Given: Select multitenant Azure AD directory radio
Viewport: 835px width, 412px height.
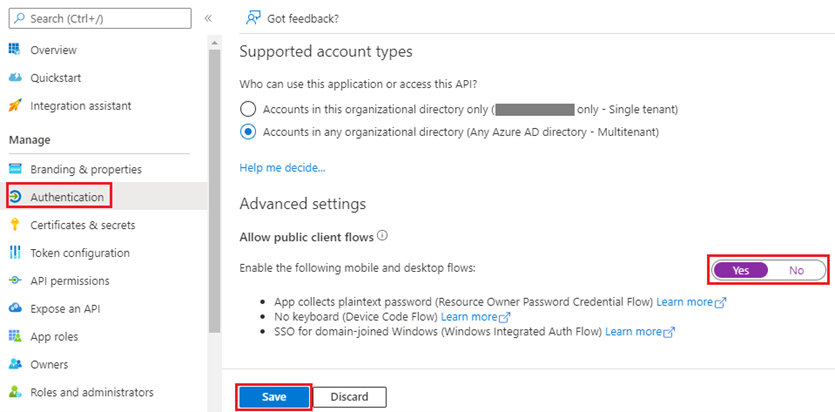Looking at the screenshot, I should 248,132.
